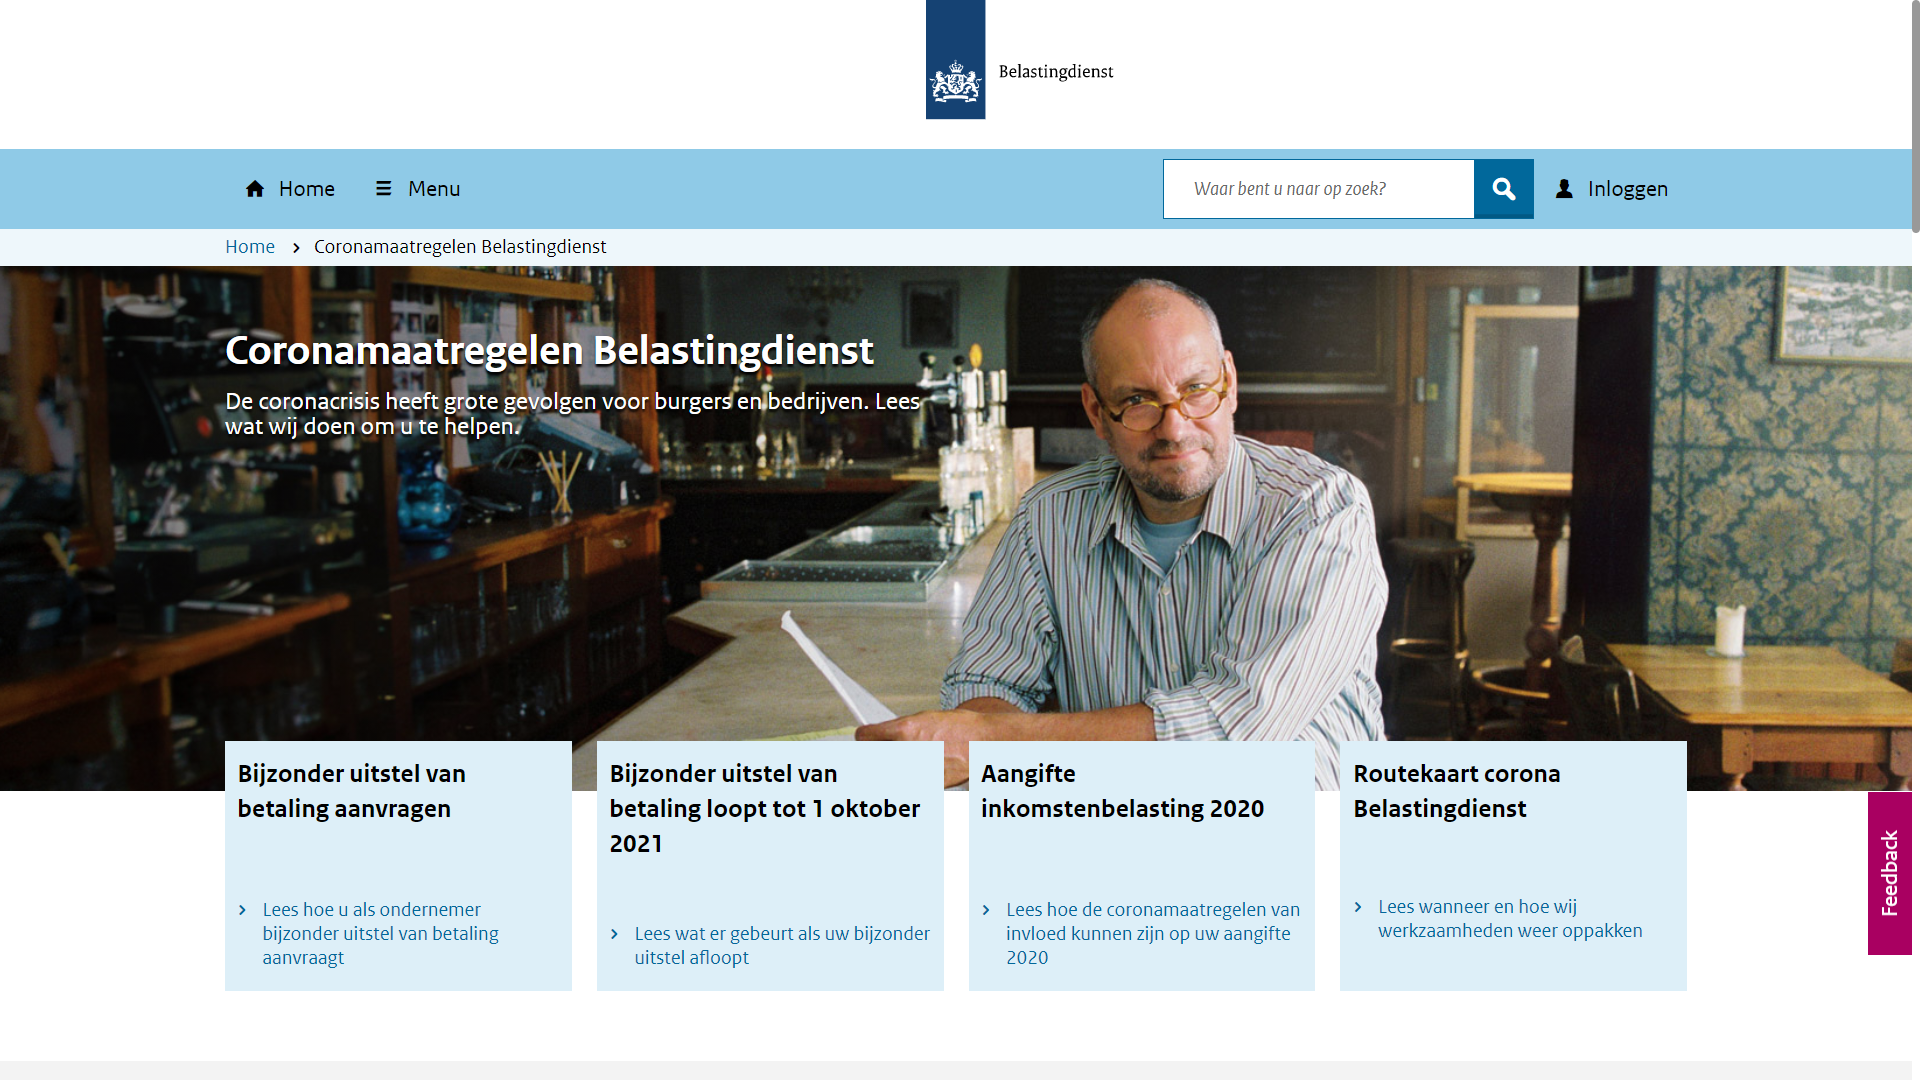Screen dimensions: 1920x1080
Task: Open link about aangifte 2020 coronamaatregelen
Action: 1152,933
